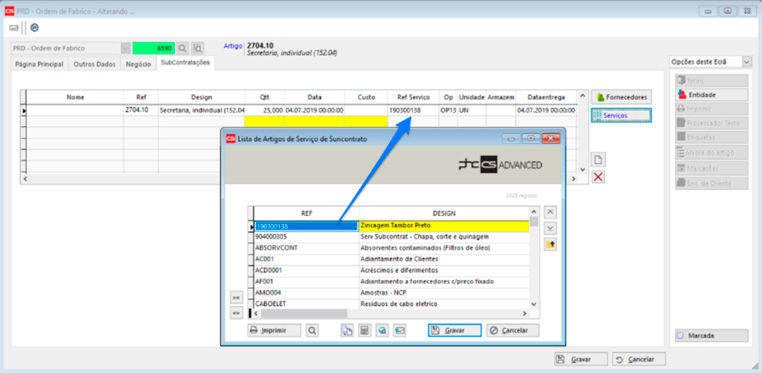Click the main grid vertical scrollbar down arrow
762x373 pixels.
point(583,170)
